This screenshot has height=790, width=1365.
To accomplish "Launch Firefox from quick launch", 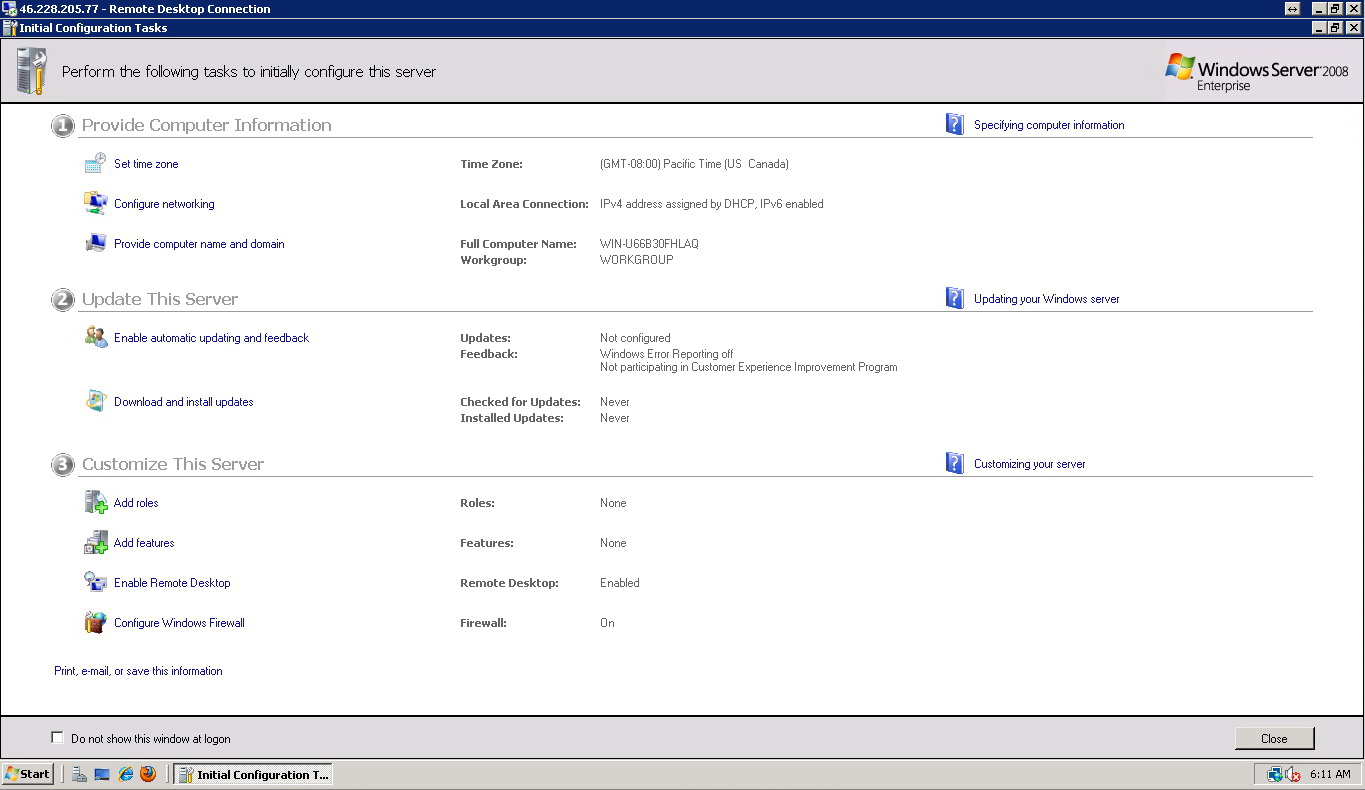I will [148, 774].
